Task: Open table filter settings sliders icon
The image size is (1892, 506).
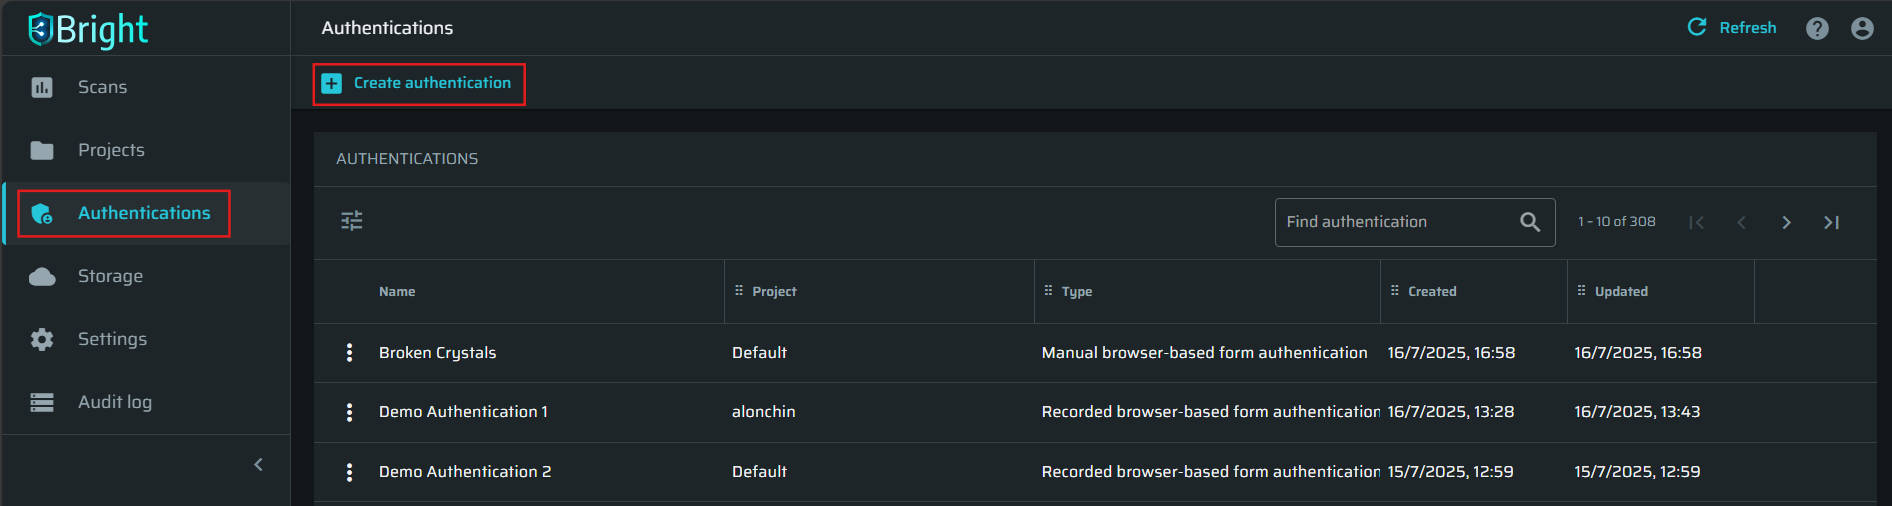Action: (352, 221)
